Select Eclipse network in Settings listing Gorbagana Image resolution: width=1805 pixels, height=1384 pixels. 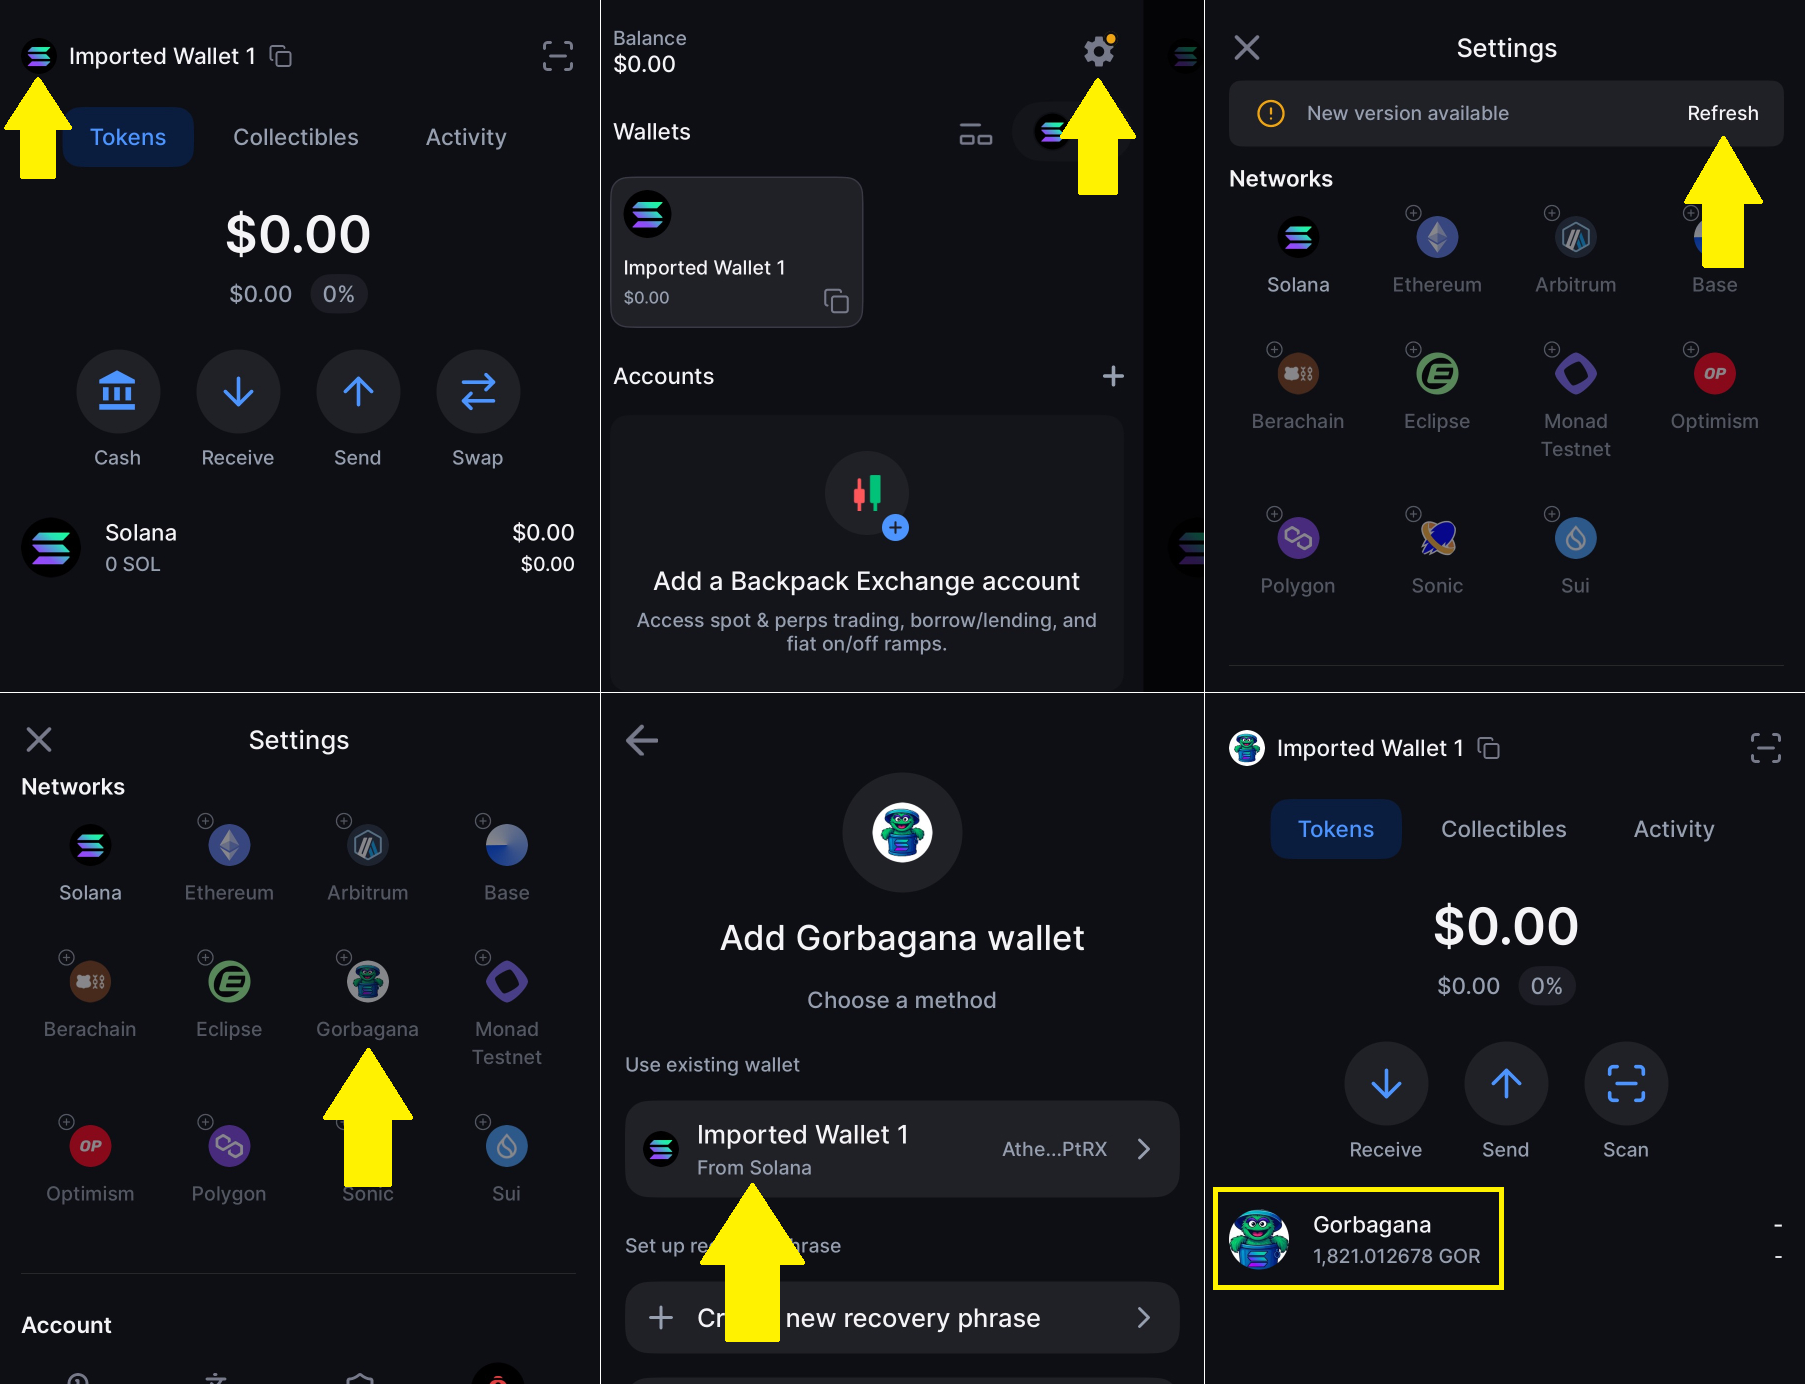229,982
